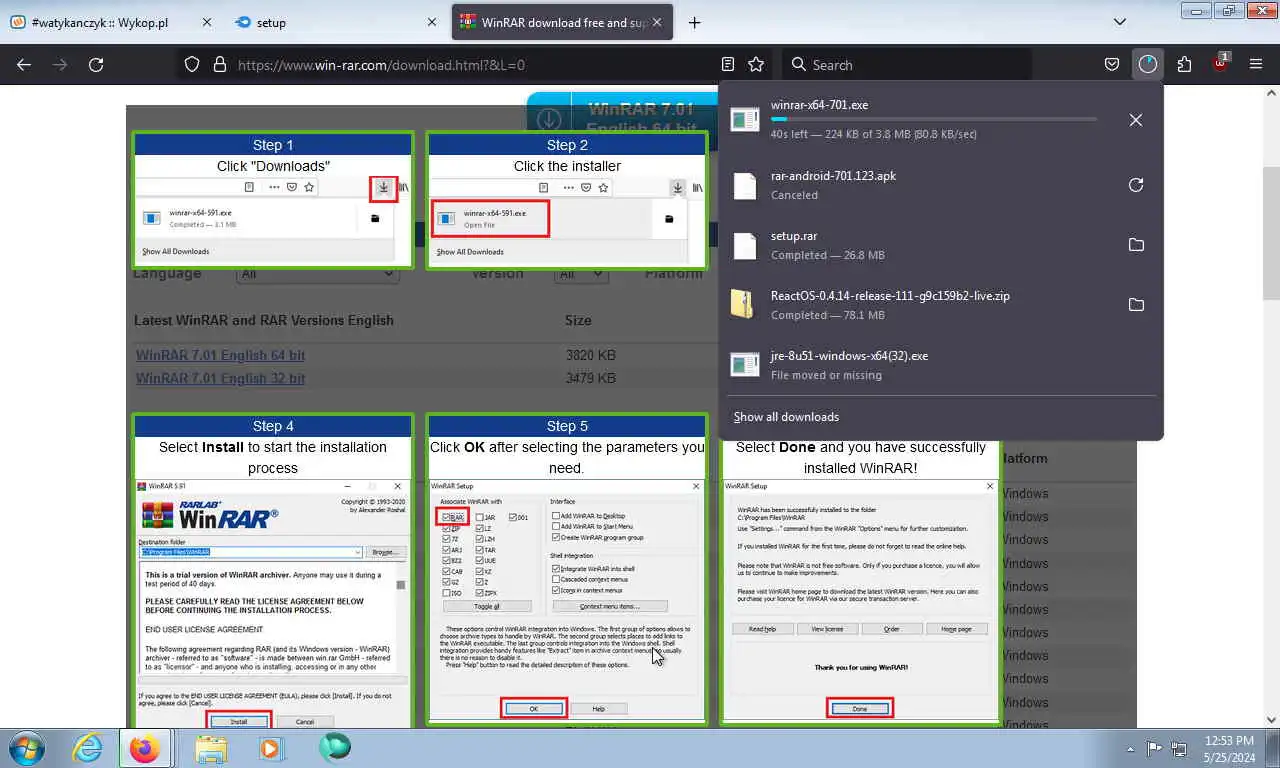Screen dimensions: 1280x768
Task: Follow the WinRAR 7.01 English 32 bit link
Action: pos(220,379)
